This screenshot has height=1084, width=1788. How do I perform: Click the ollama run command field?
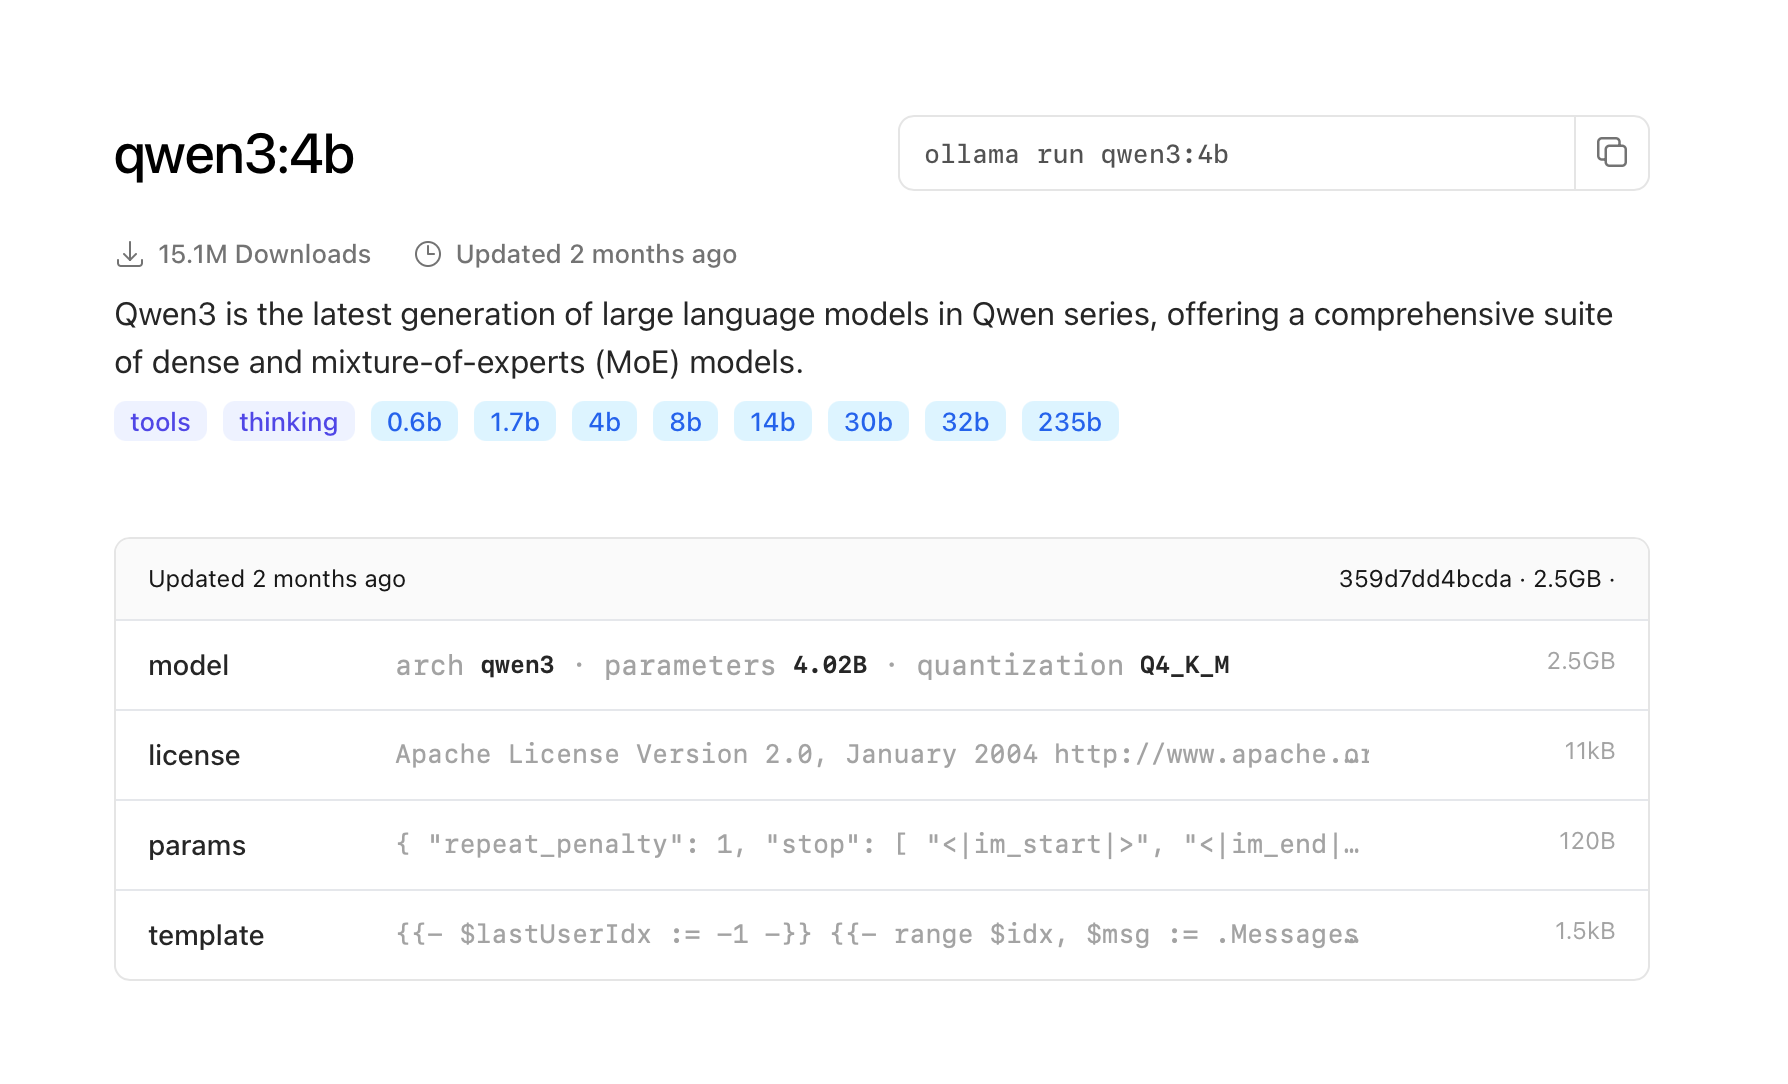tap(1236, 154)
